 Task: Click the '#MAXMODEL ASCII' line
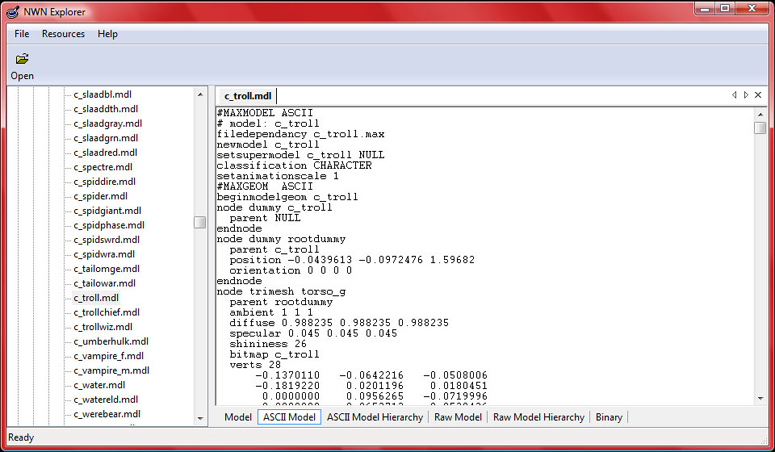pos(265,113)
